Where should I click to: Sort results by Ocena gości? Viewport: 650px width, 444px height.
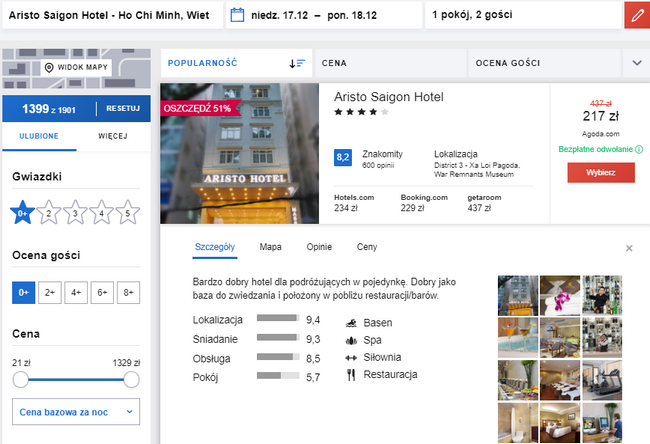coord(544,63)
